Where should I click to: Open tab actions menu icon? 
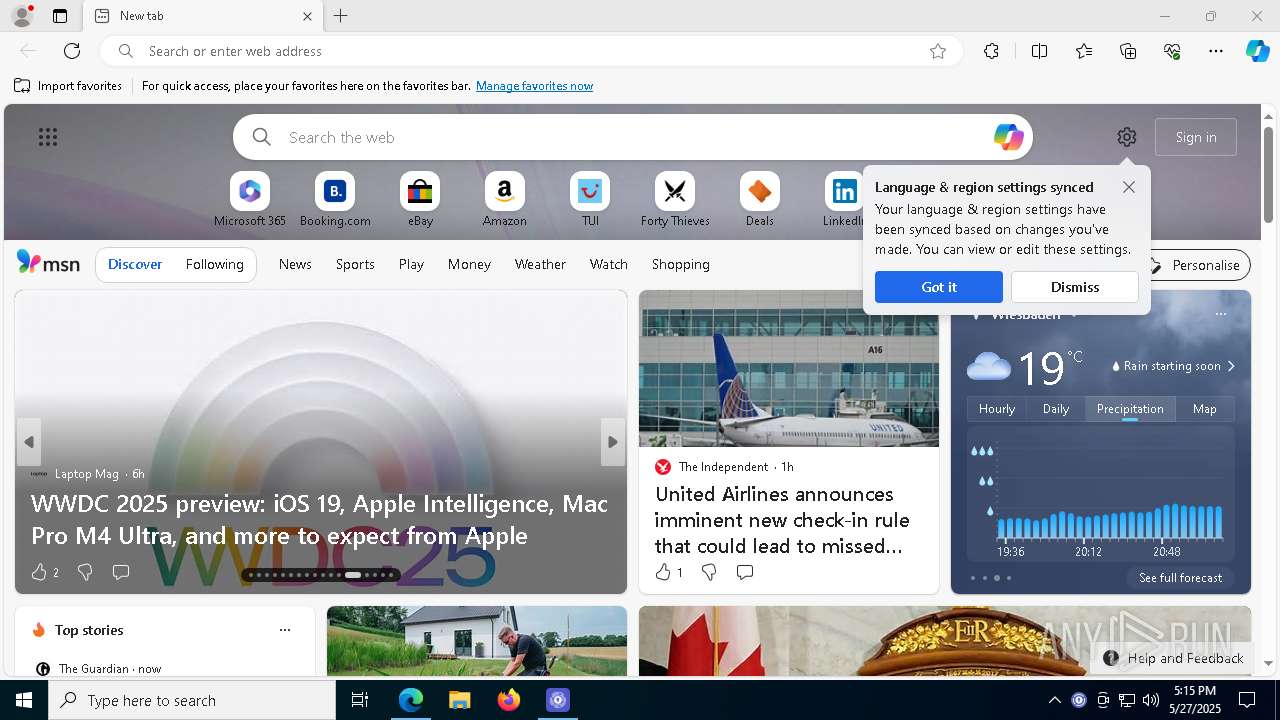(60, 16)
